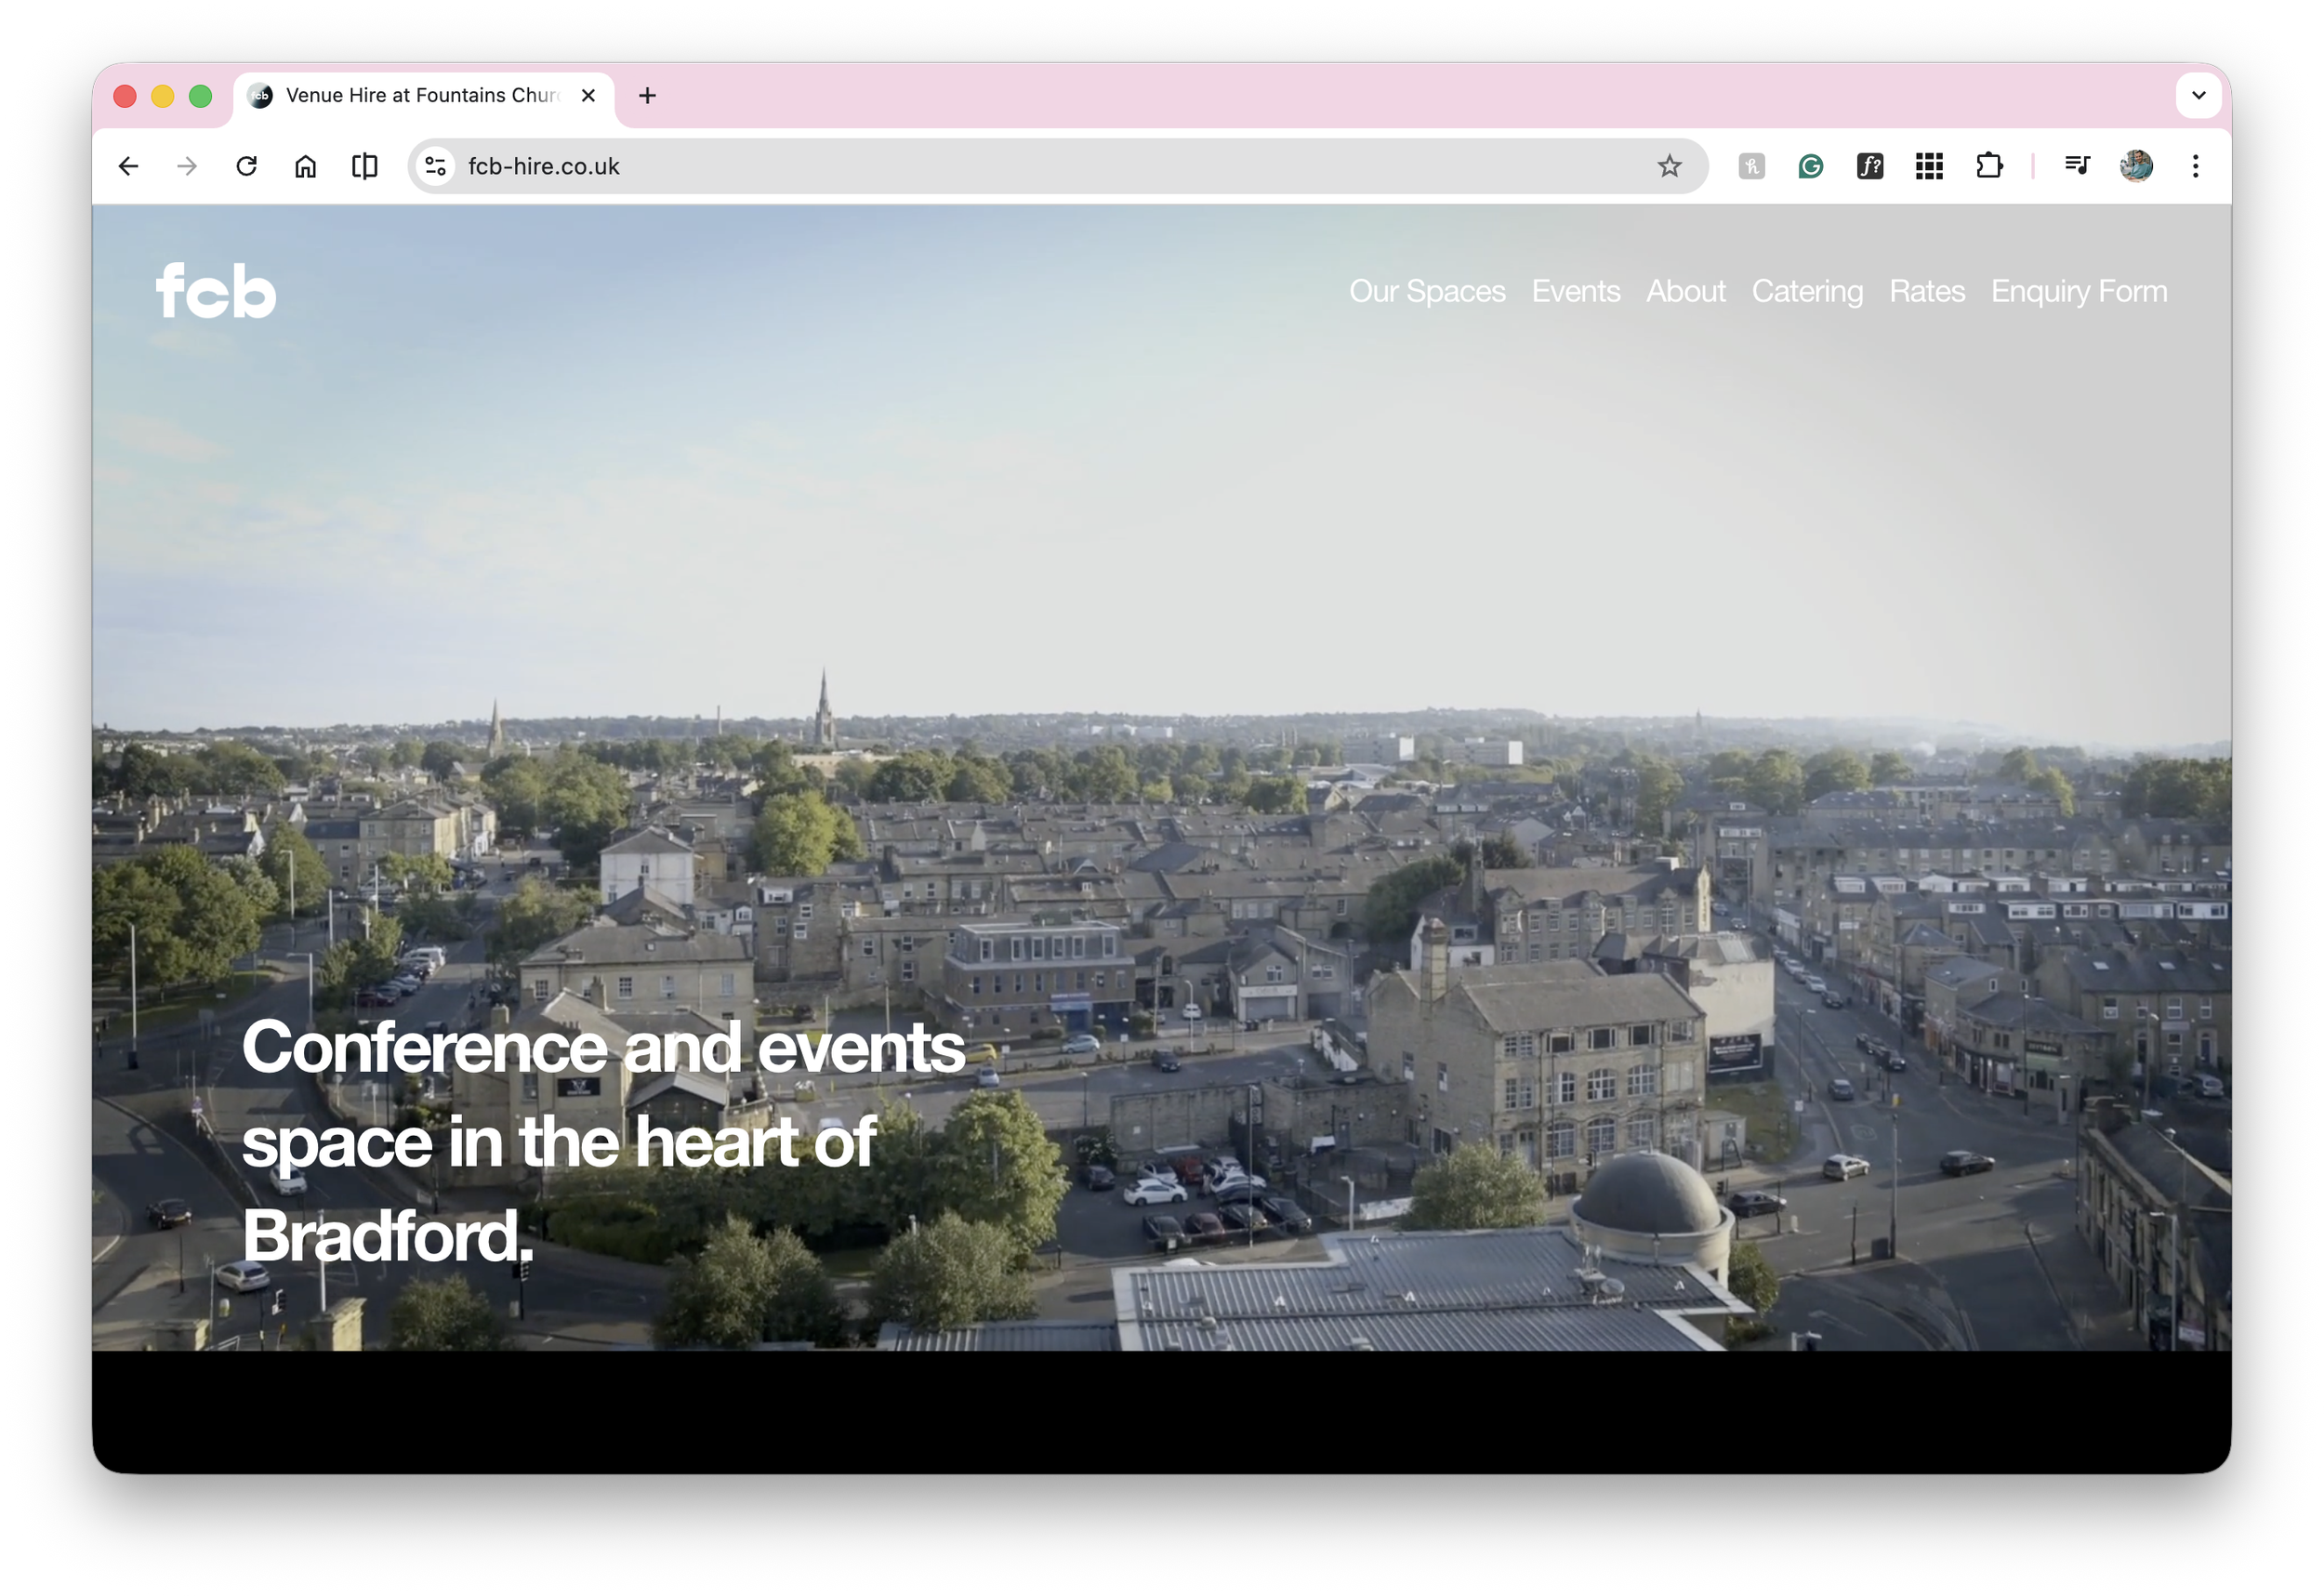
Task: Expand the tab search dropdown
Action: 2198,96
